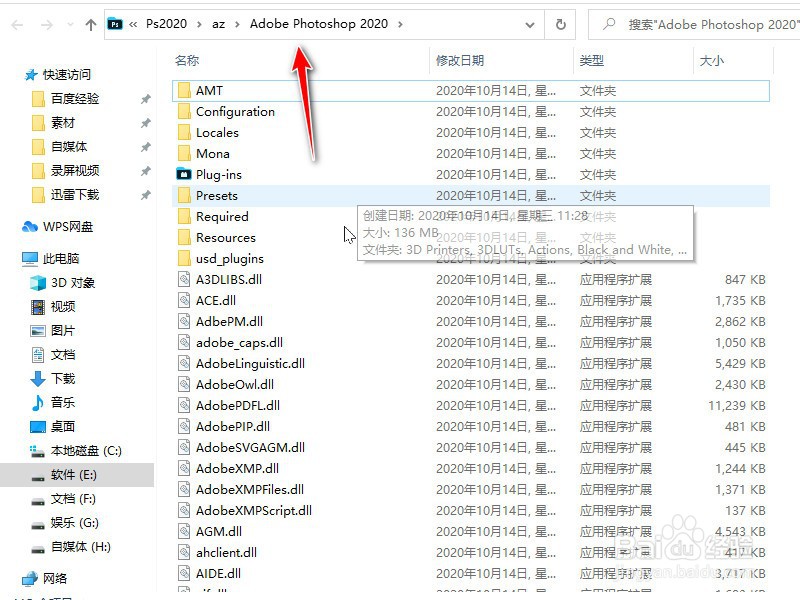The width and height of the screenshot is (800, 600).
Task: Open 桌面 folder in sidebar
Action: pyautogui.click(x=63, y=427)
